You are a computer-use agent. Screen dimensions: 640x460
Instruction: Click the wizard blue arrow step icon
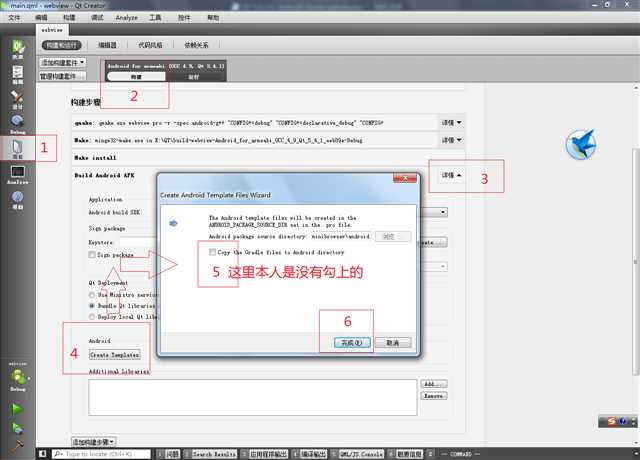click(173, 223)
